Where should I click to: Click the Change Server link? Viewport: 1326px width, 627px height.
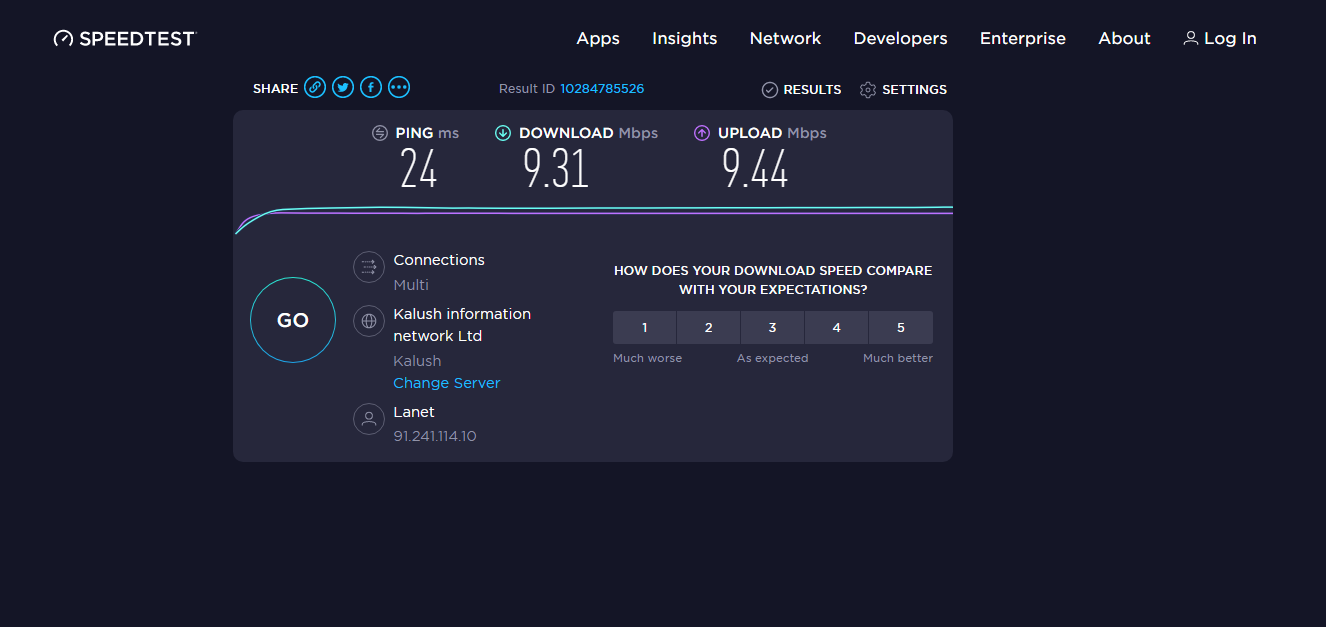click(446, 383)
